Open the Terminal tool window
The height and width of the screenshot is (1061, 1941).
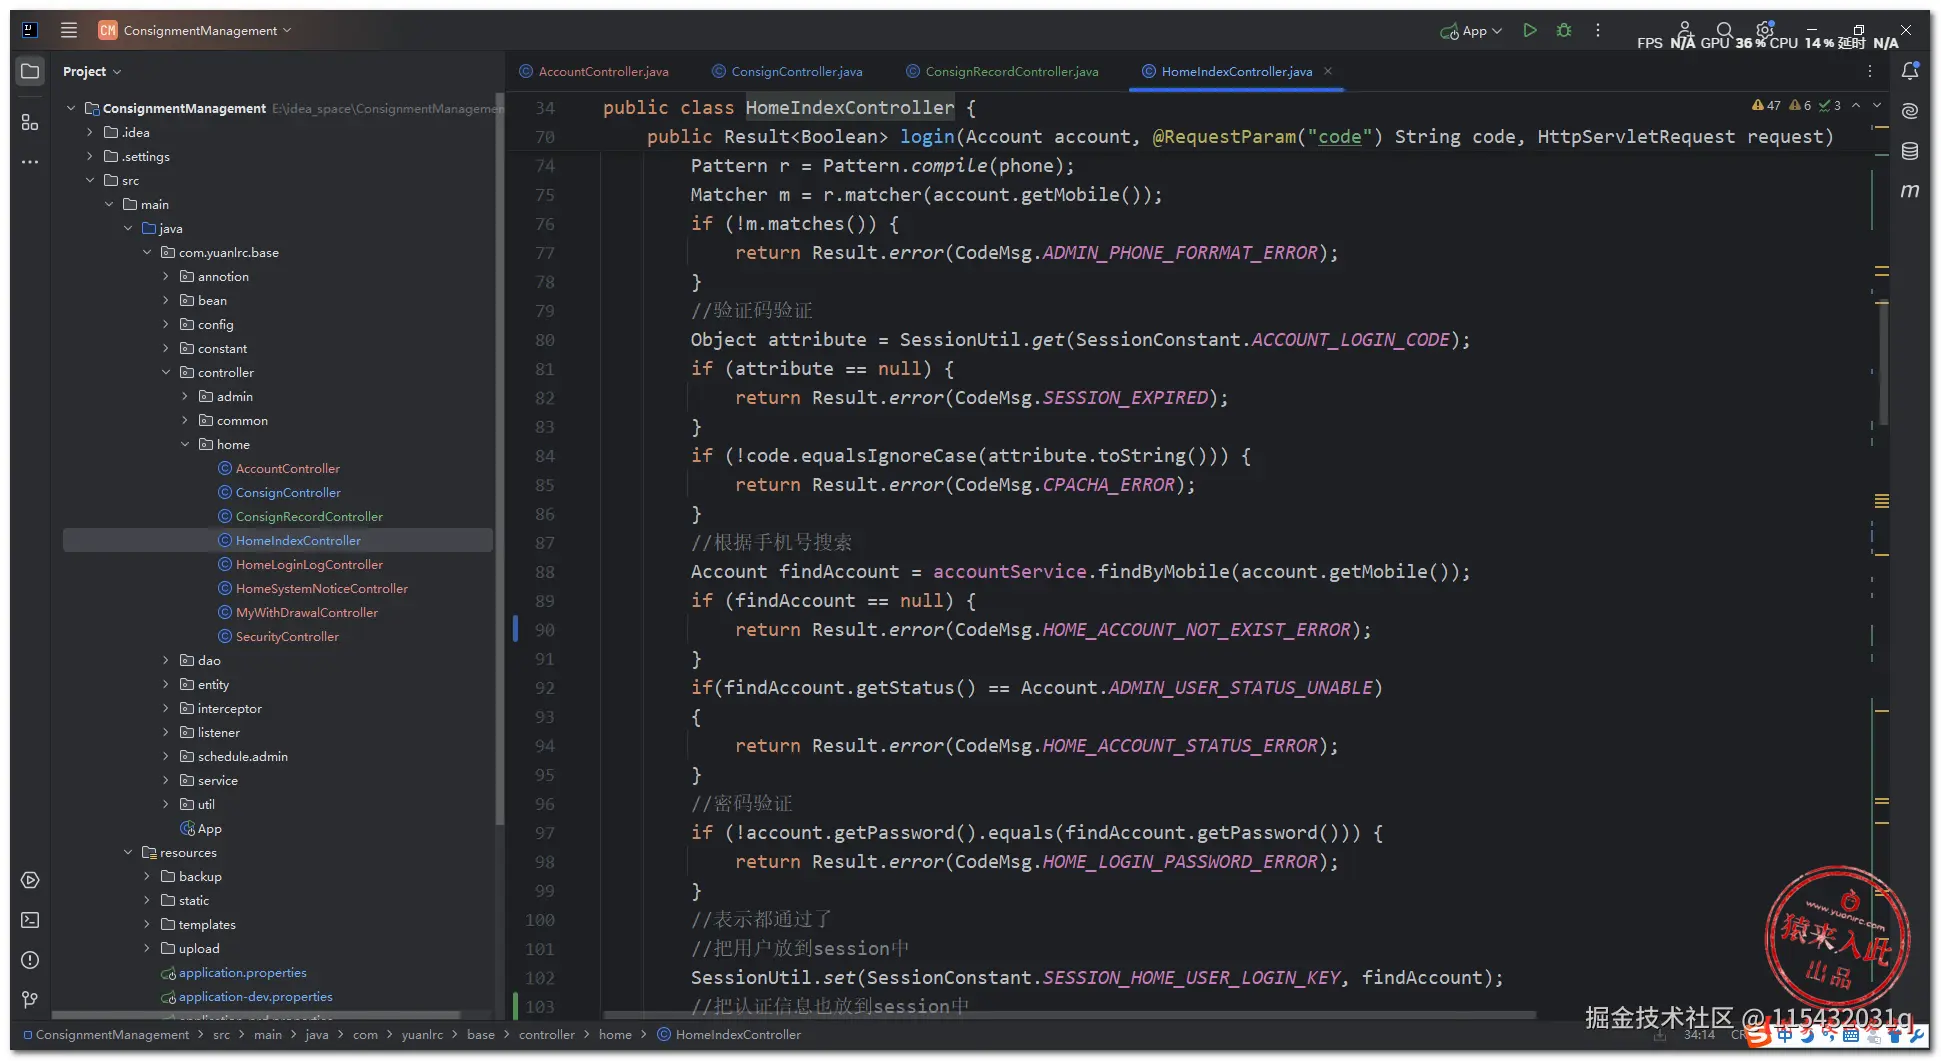tap(30, 920)
